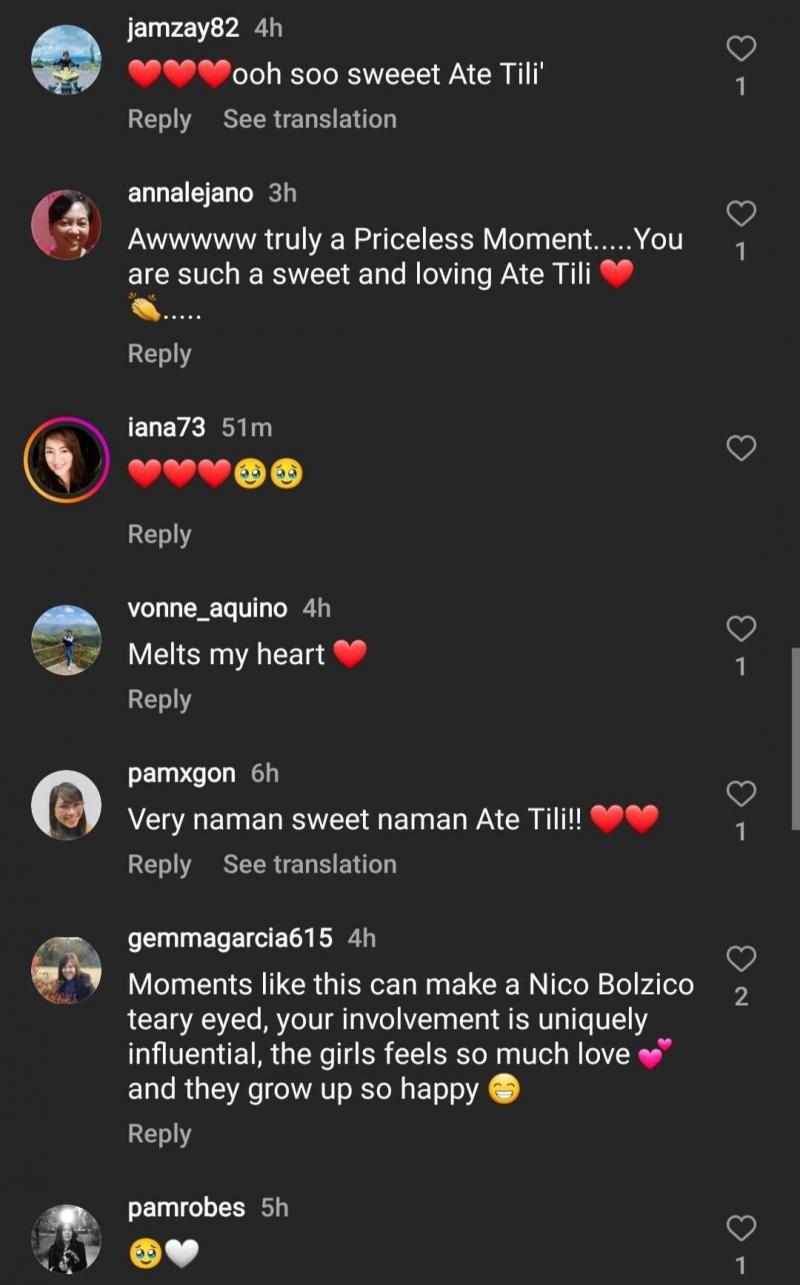Reply to gemmagarcia615's comment
This screenshot has height=1285, width=800.
coord(159,1134)
